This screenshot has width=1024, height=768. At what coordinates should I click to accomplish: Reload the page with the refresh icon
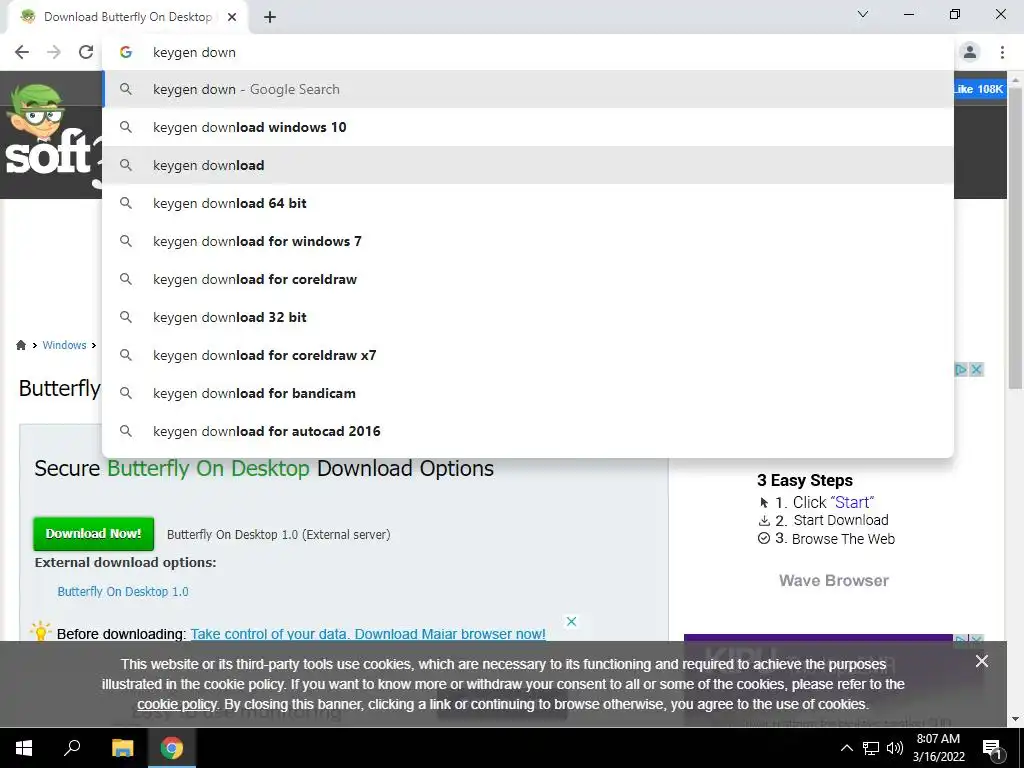(86, 52)
